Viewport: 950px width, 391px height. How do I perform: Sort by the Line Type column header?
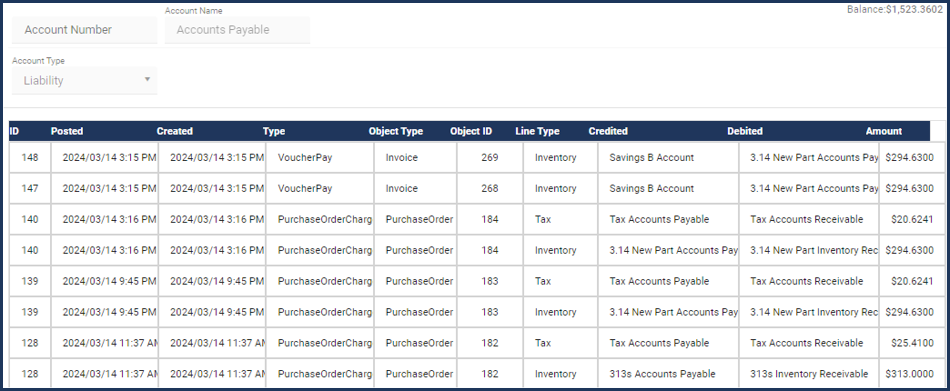[x=537, y=131]
